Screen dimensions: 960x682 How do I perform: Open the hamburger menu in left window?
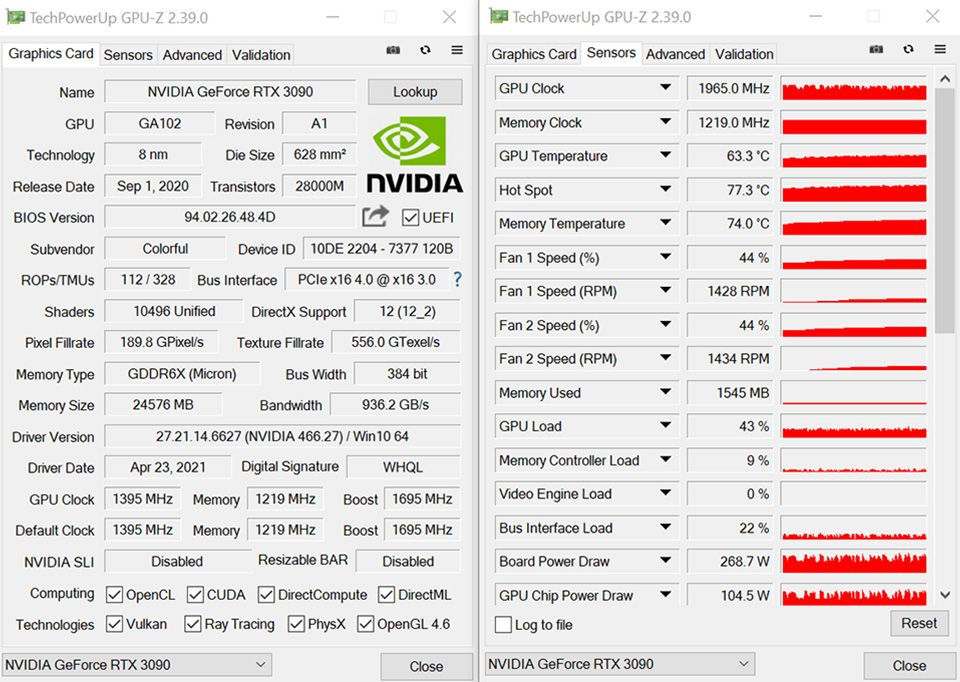tap(457, 50)
